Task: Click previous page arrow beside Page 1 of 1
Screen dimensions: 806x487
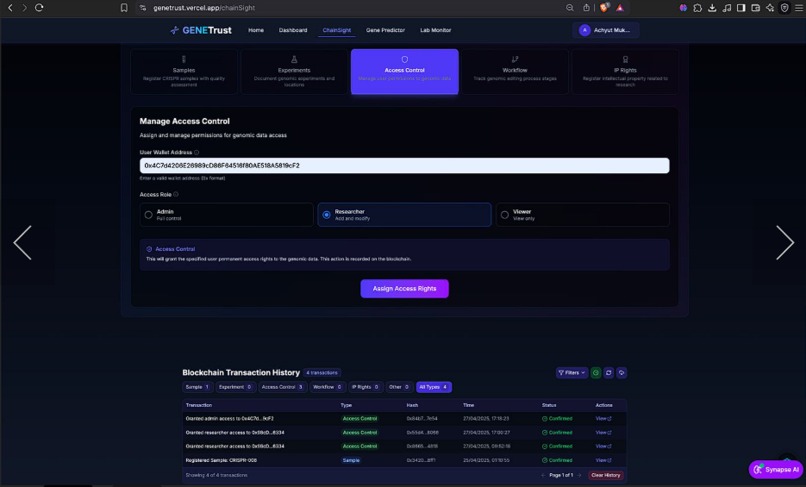Action: [543, 475]
